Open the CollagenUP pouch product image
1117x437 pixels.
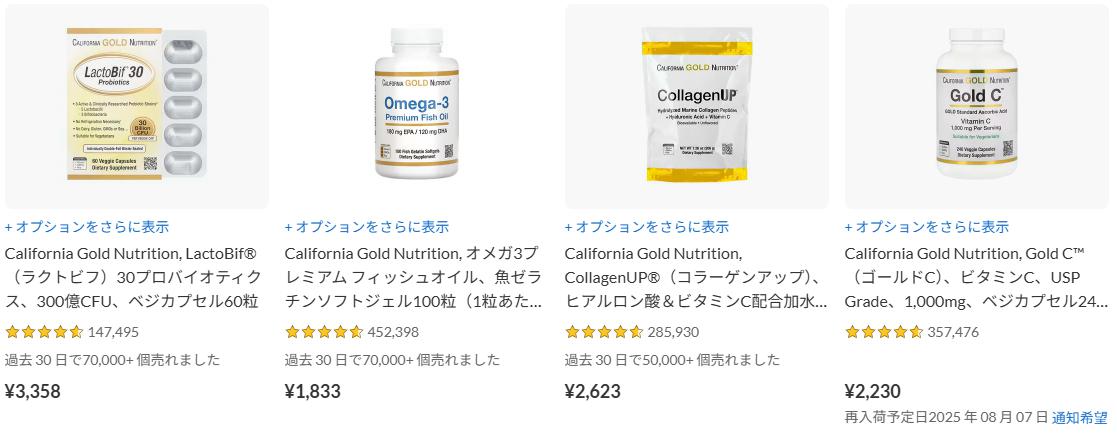pos(697,107)
